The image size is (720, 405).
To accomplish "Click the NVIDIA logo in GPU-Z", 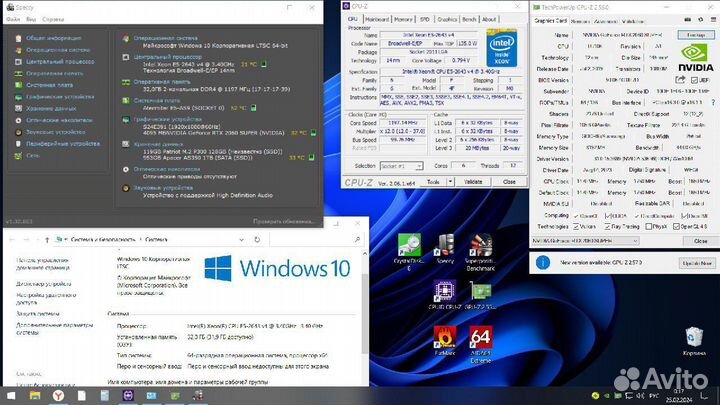I will [x=696, y=58].
